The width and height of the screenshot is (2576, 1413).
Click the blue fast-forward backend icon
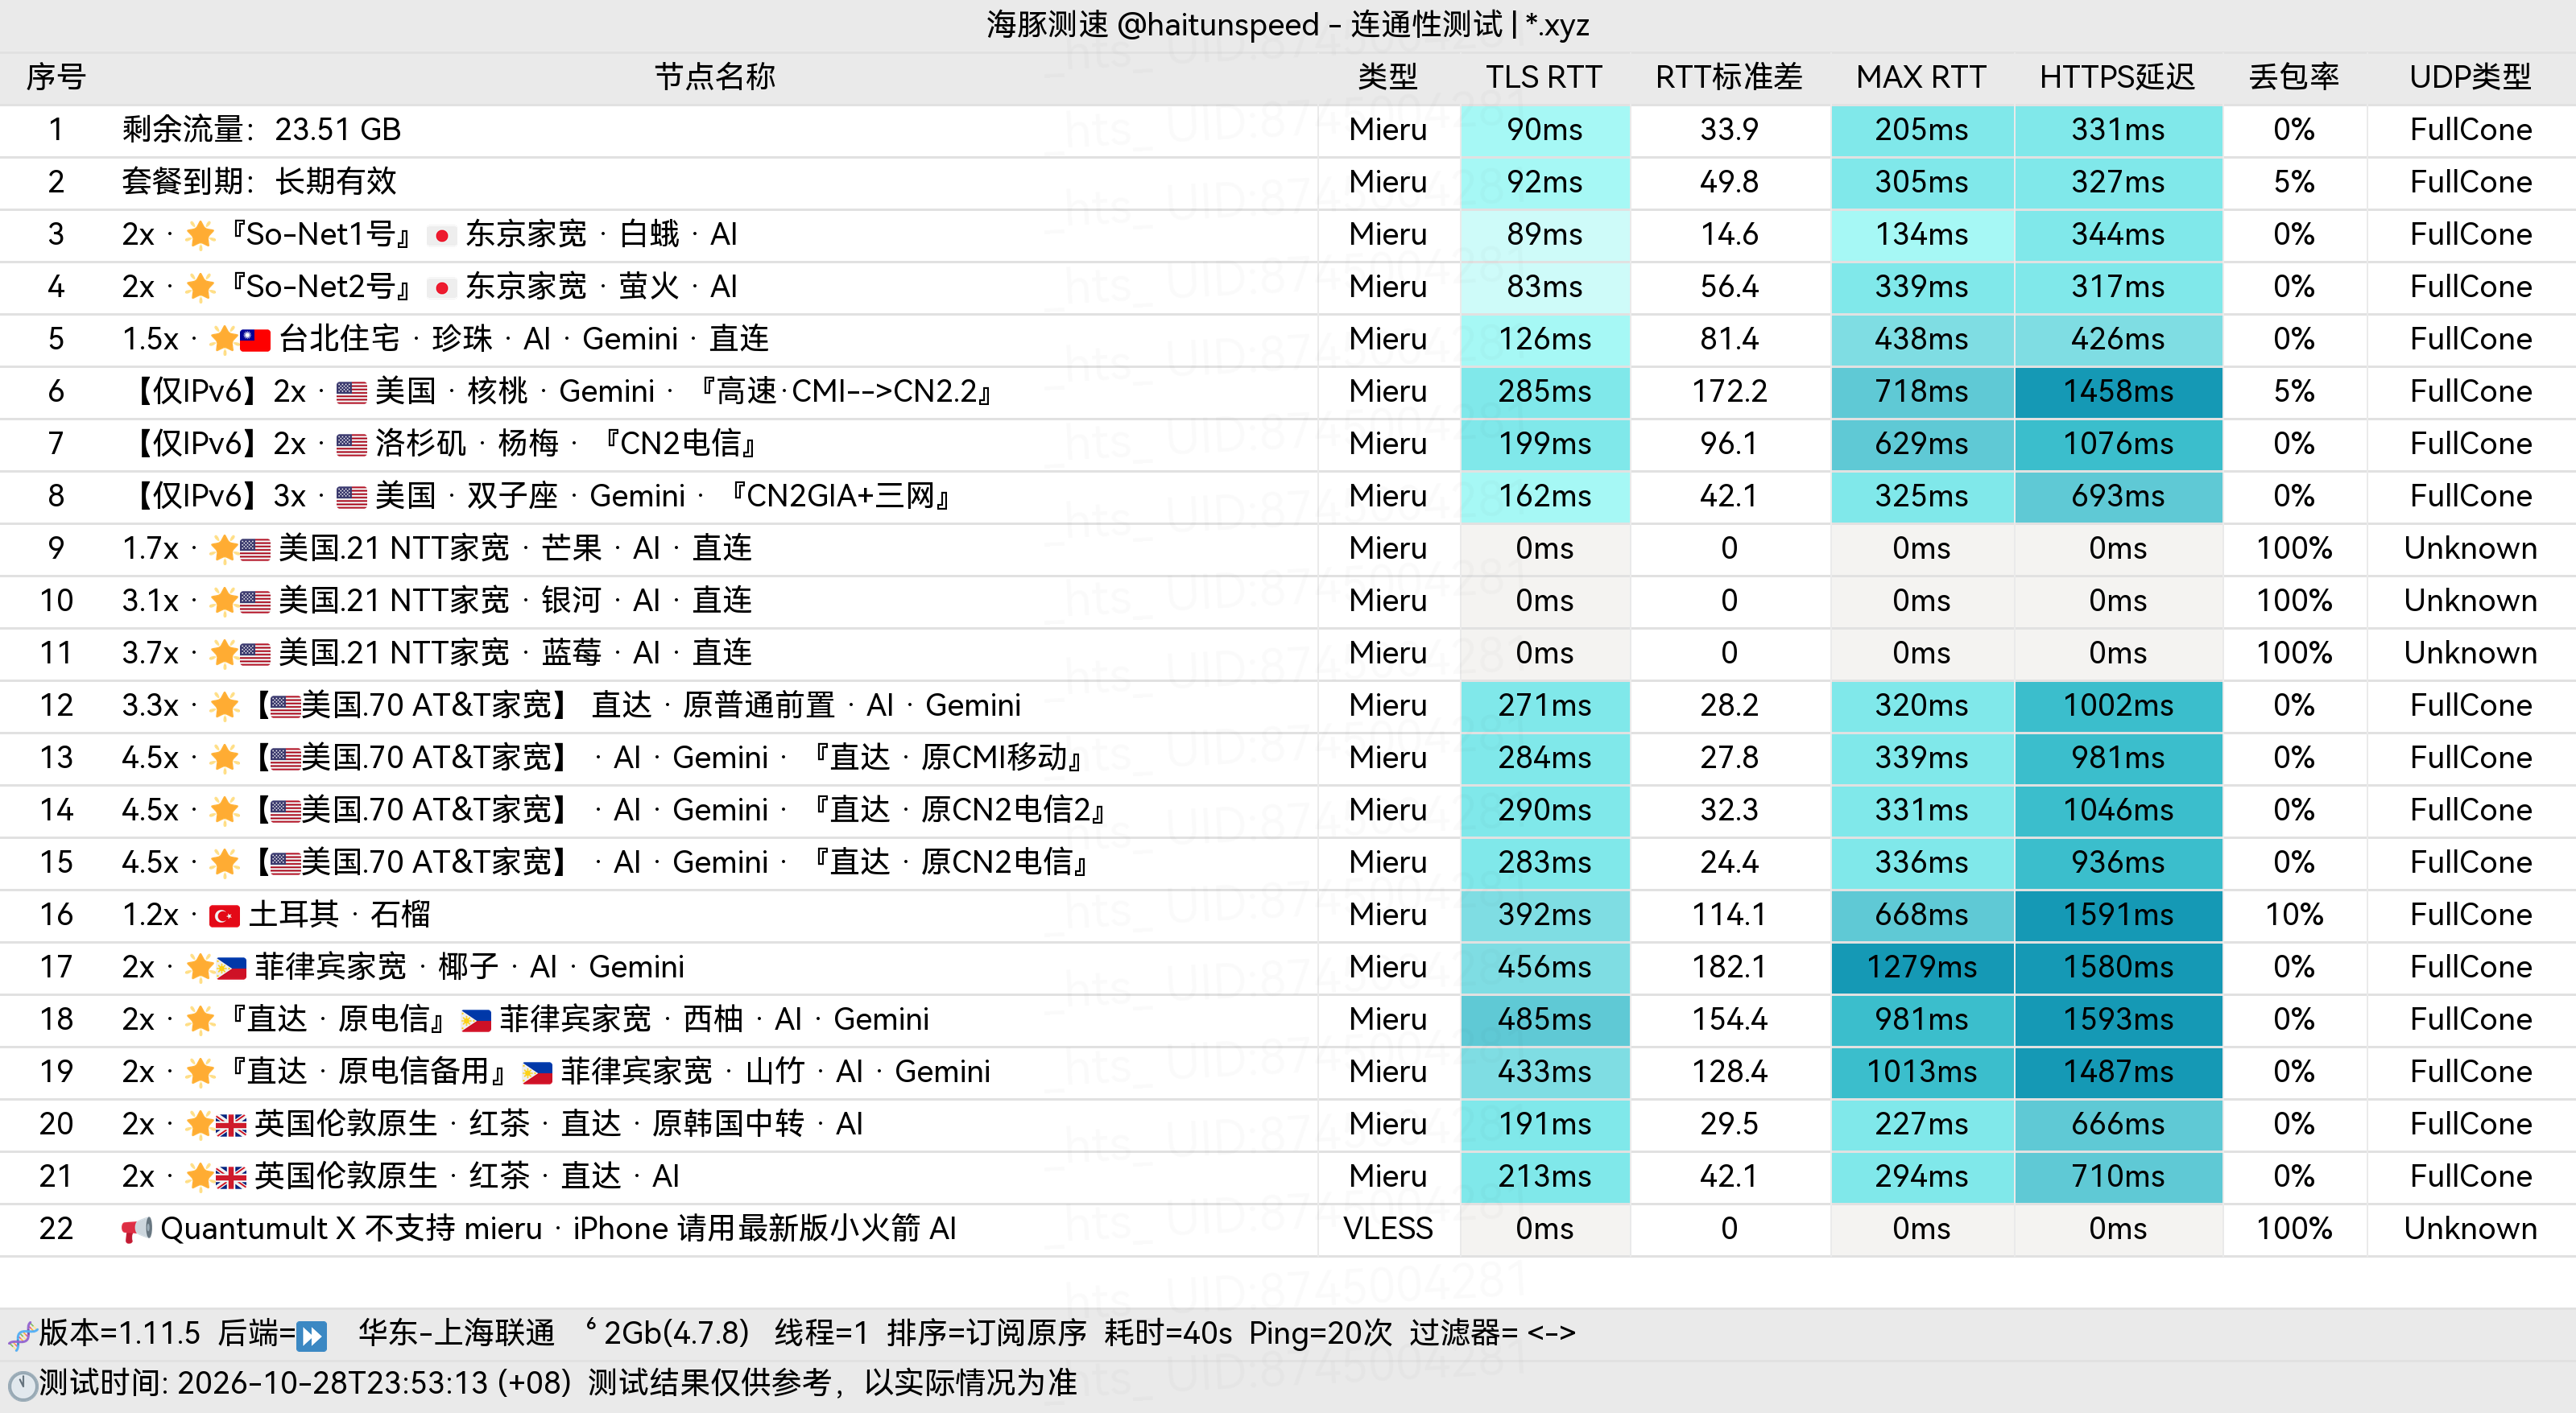coord(312,1336)
